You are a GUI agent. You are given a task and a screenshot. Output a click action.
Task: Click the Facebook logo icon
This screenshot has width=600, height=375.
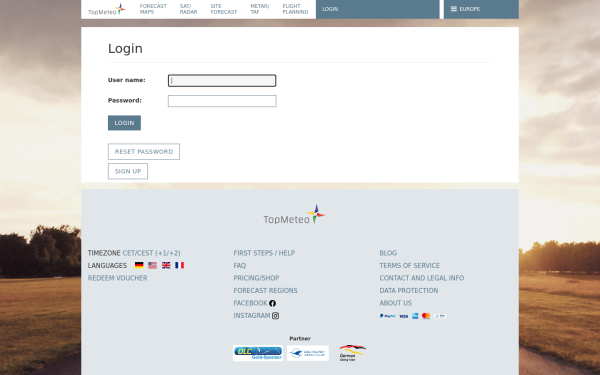click(x=272, y=303)
